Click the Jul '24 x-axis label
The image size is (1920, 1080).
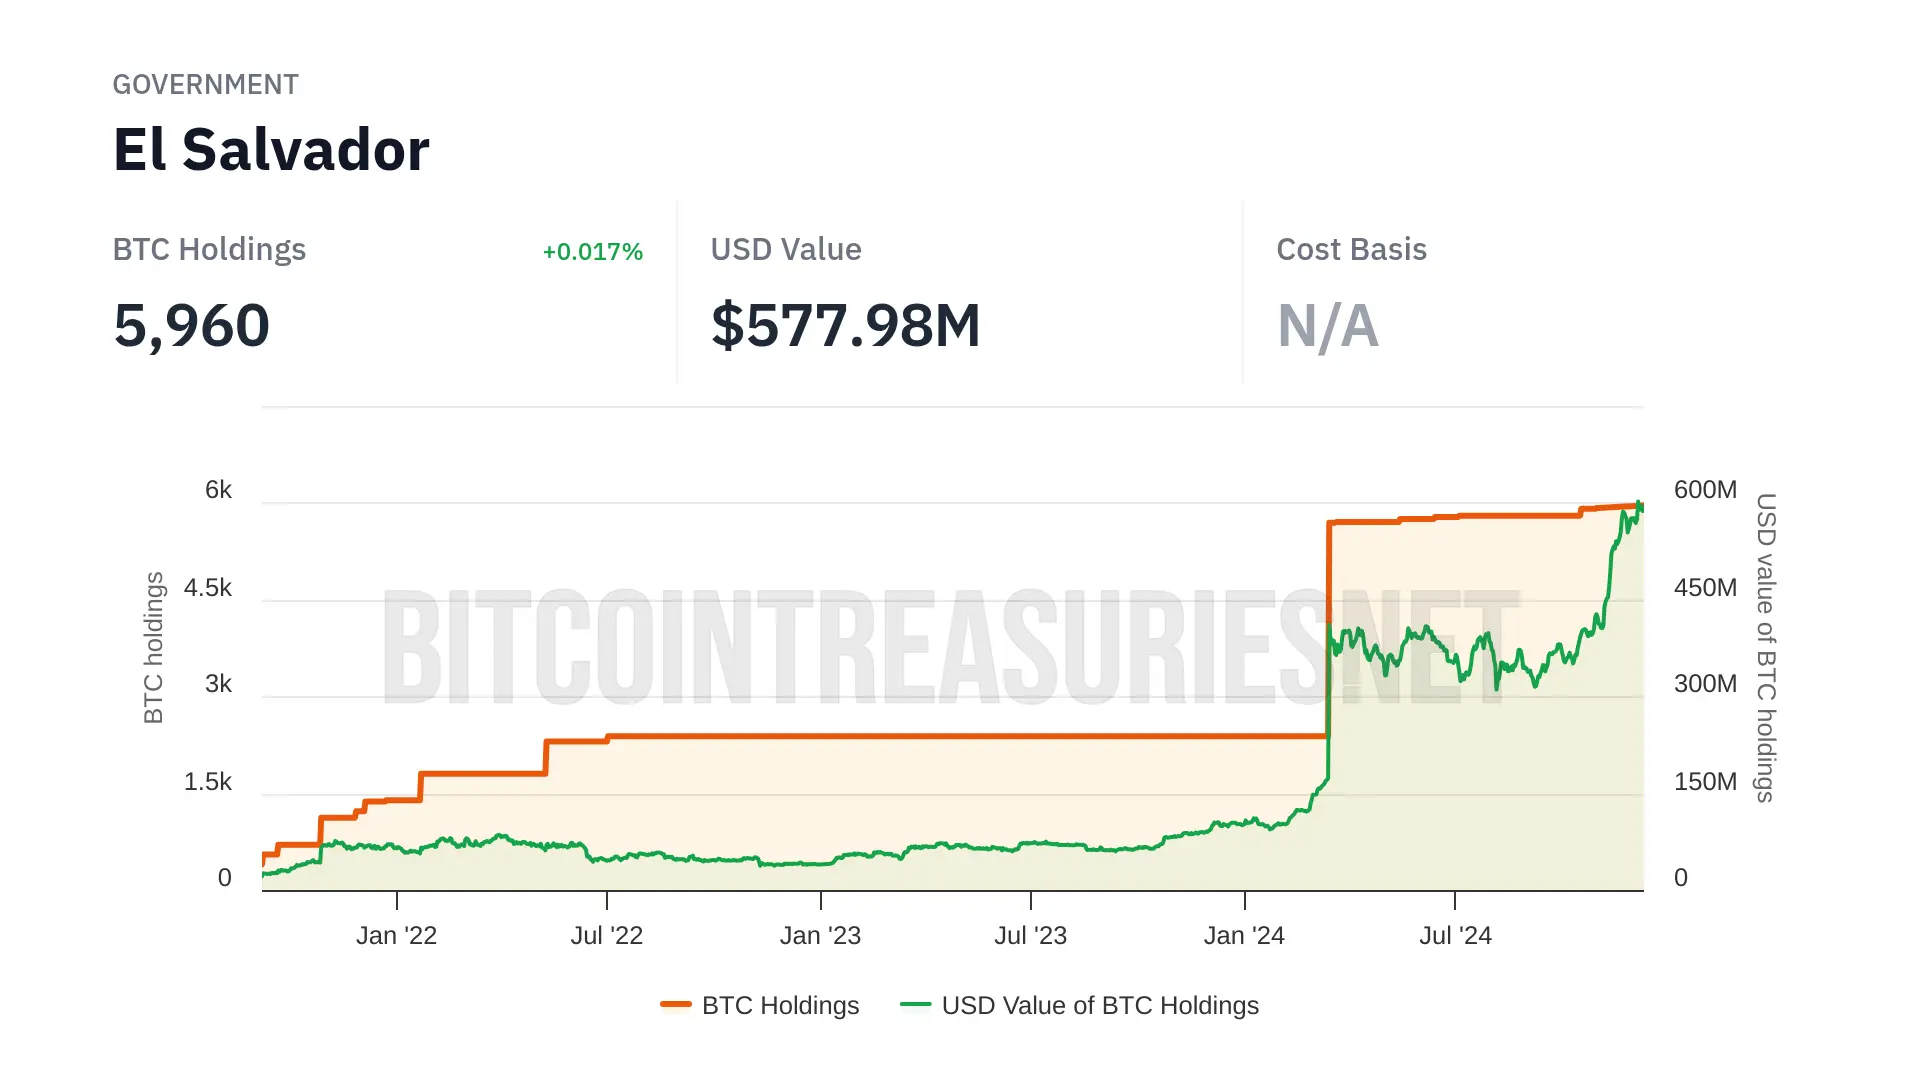coord(1455,935)
